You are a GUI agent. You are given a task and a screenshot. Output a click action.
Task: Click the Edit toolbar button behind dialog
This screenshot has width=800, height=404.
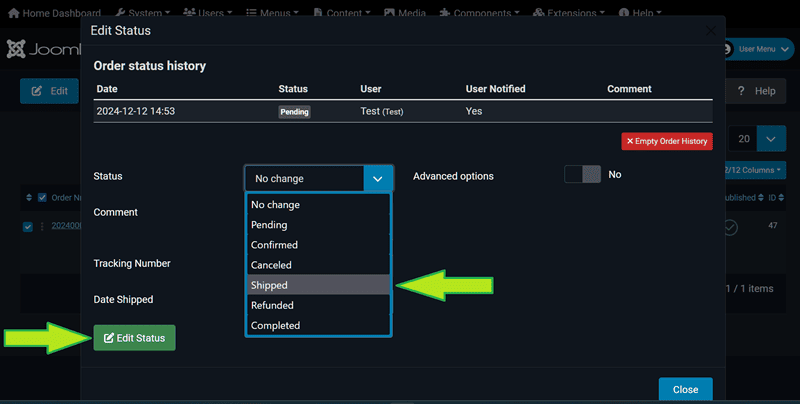[x=49, y=91]
